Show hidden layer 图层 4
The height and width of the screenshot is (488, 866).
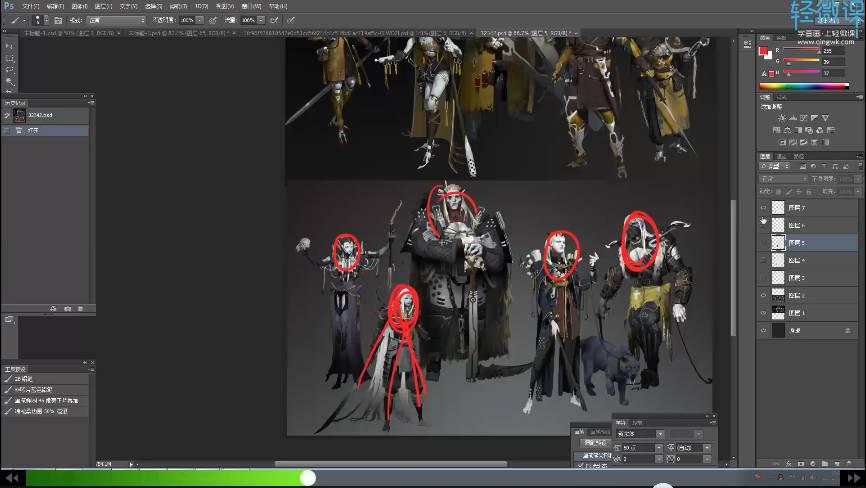click(763, 260)
